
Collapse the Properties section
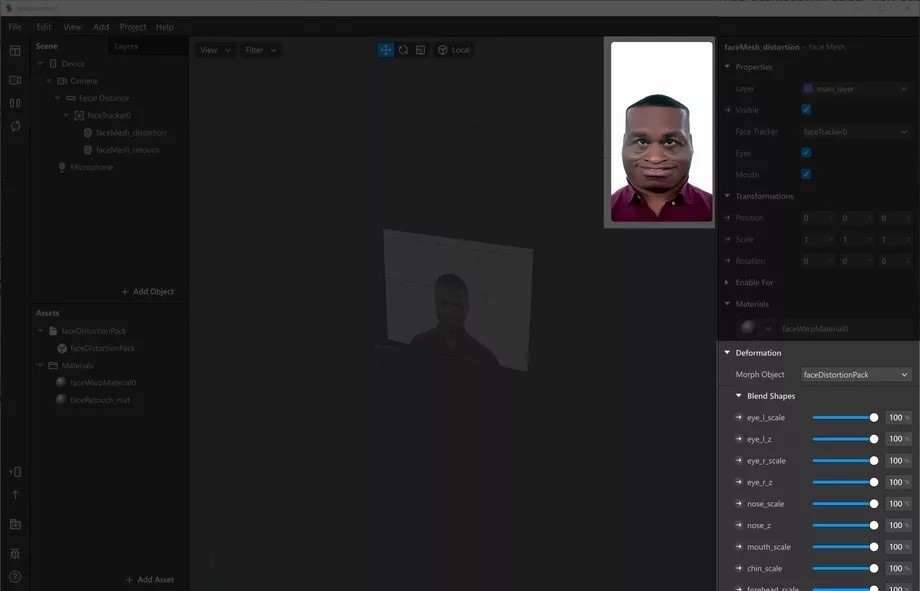tap(727, 67)
